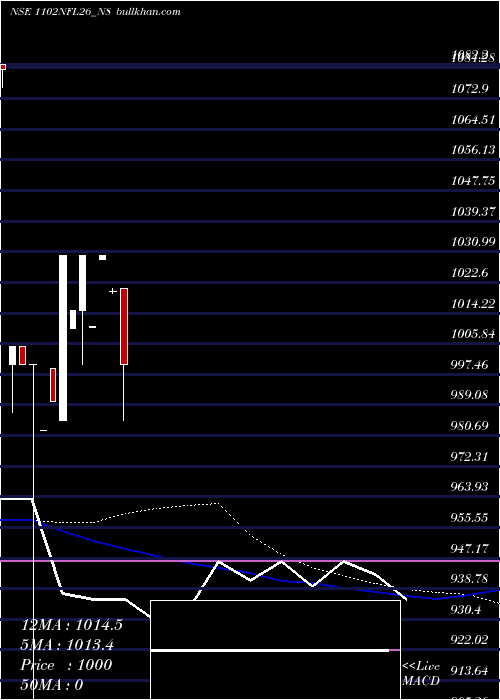
Task: Click the 1056.13 price axis label
Action: [473, 150]
